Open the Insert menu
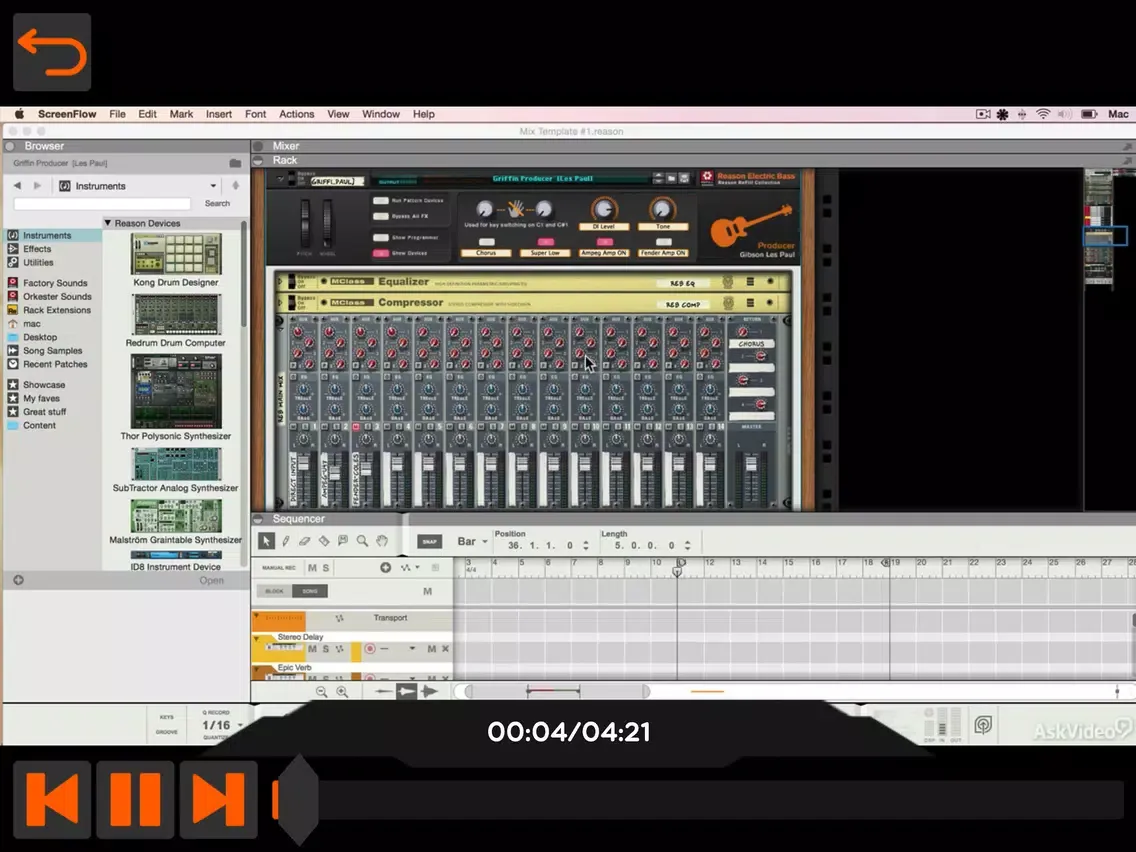 [x=219, y=114]
